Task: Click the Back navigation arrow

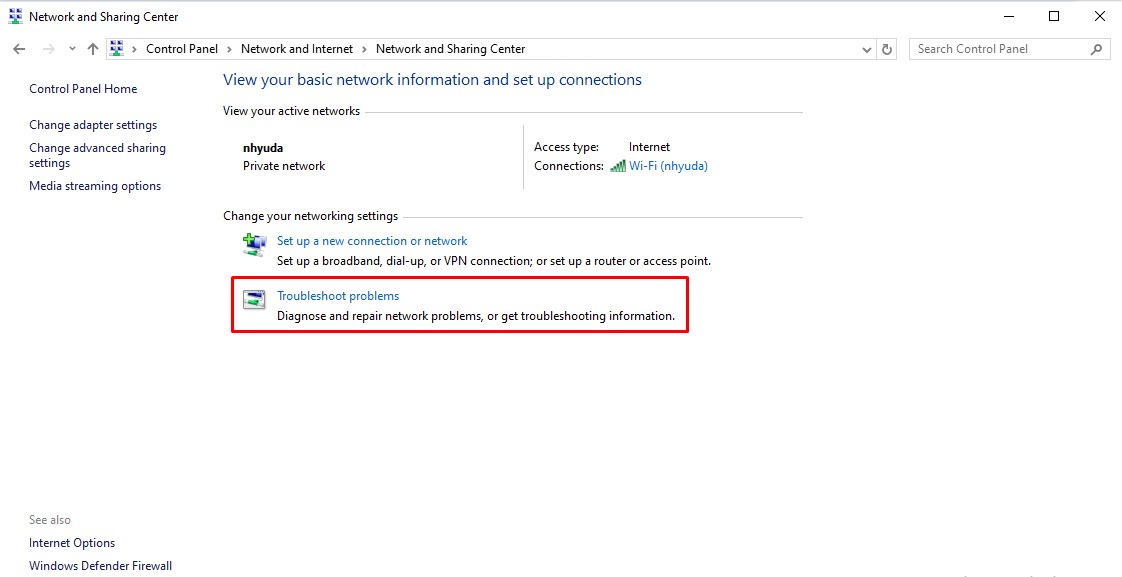Action: pyautogui.click(x=19, y=49)
